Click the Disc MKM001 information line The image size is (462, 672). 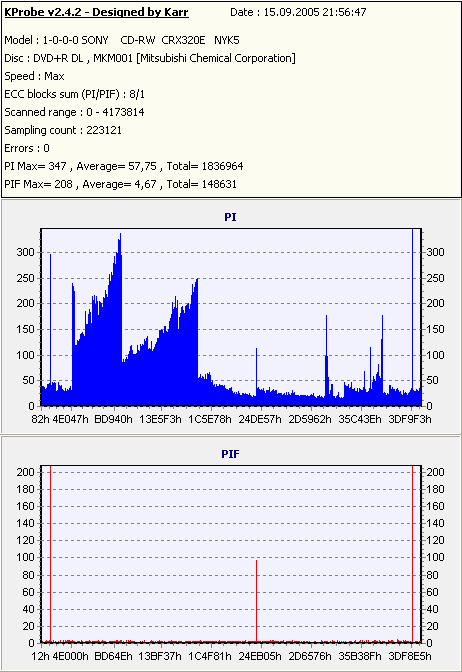coord(150,58)
